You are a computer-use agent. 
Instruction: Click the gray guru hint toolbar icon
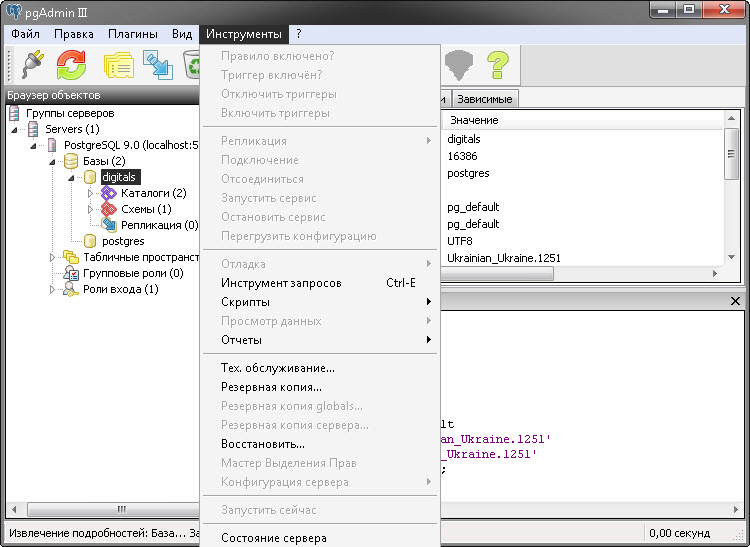pyautogui.click(x=459, y=65)
